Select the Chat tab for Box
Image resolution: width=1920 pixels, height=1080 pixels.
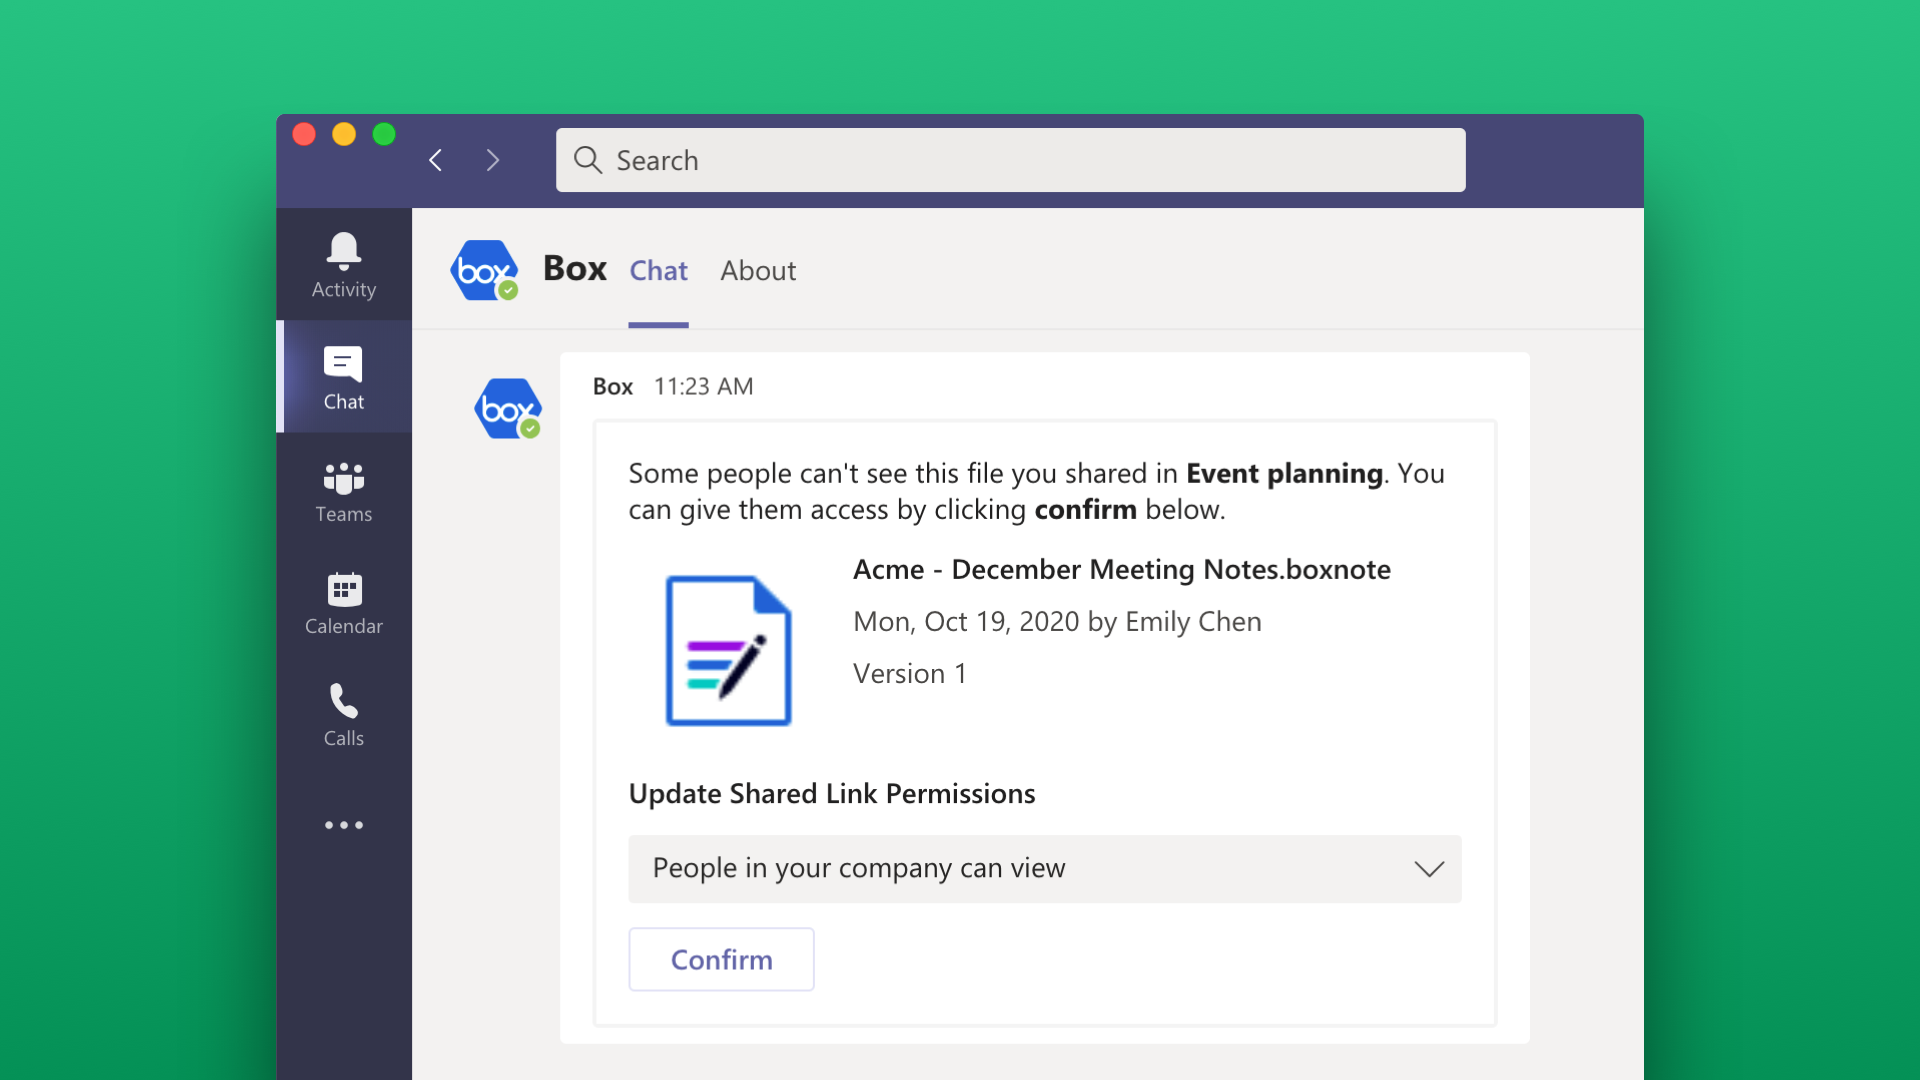tap(658, 271)
